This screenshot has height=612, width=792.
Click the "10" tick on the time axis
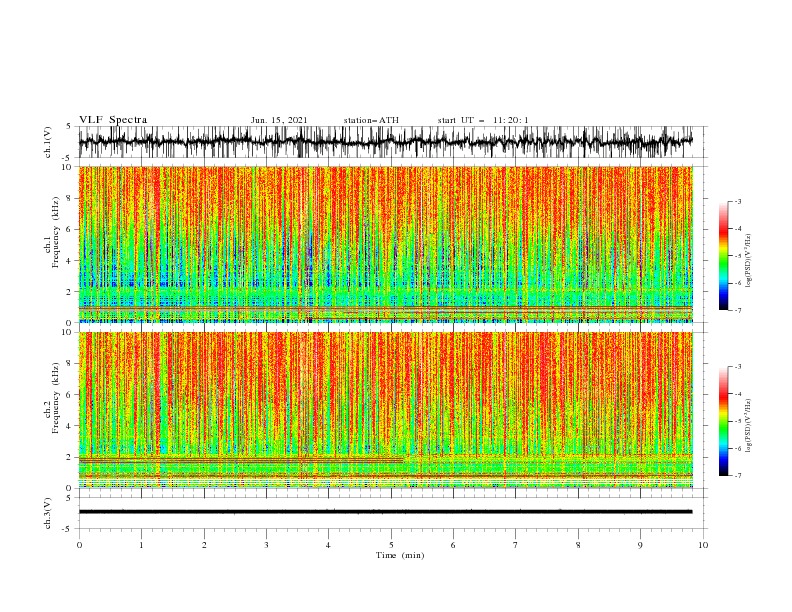[703, 545]
